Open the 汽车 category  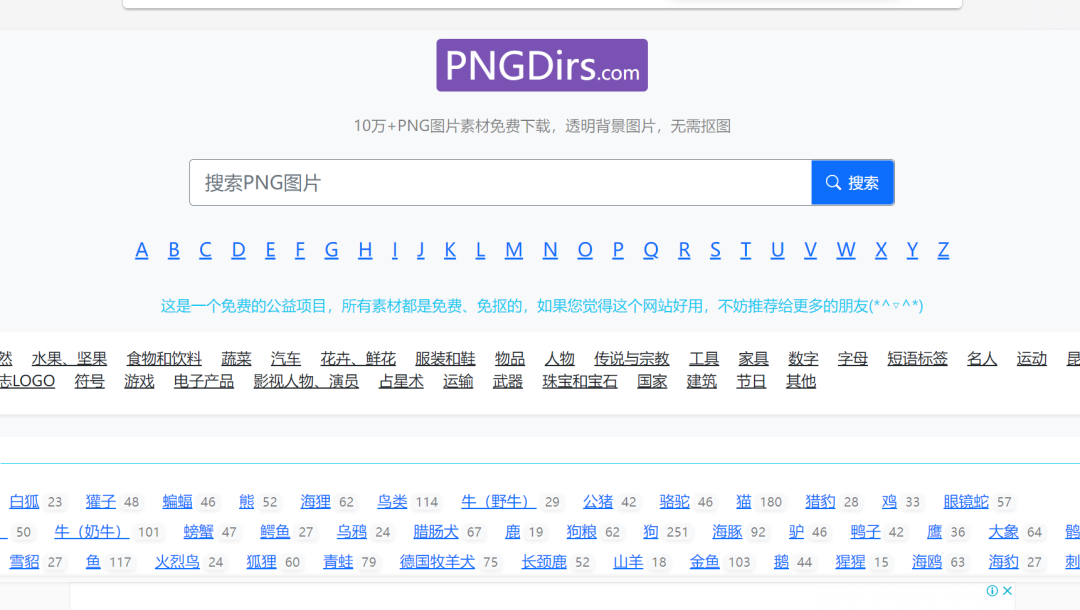click(286, 359)
